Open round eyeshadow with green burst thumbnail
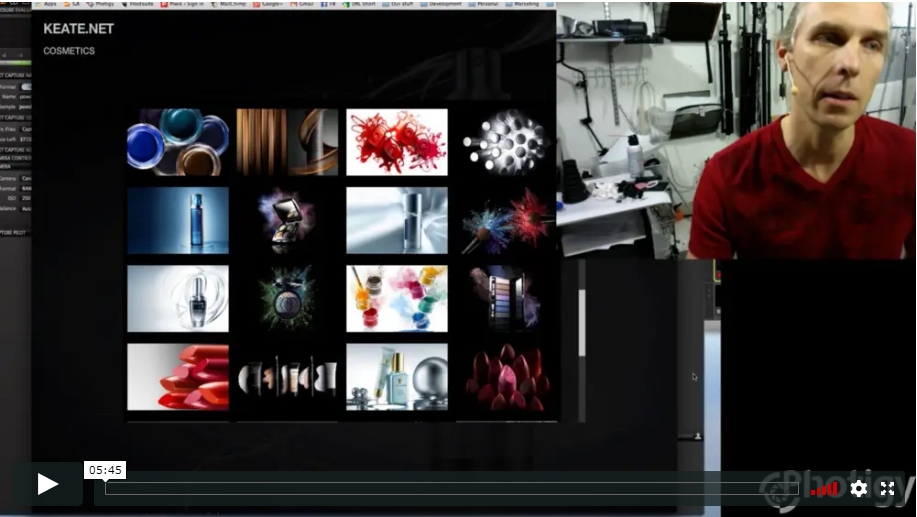The image size is (917, 517). [287, 299]
